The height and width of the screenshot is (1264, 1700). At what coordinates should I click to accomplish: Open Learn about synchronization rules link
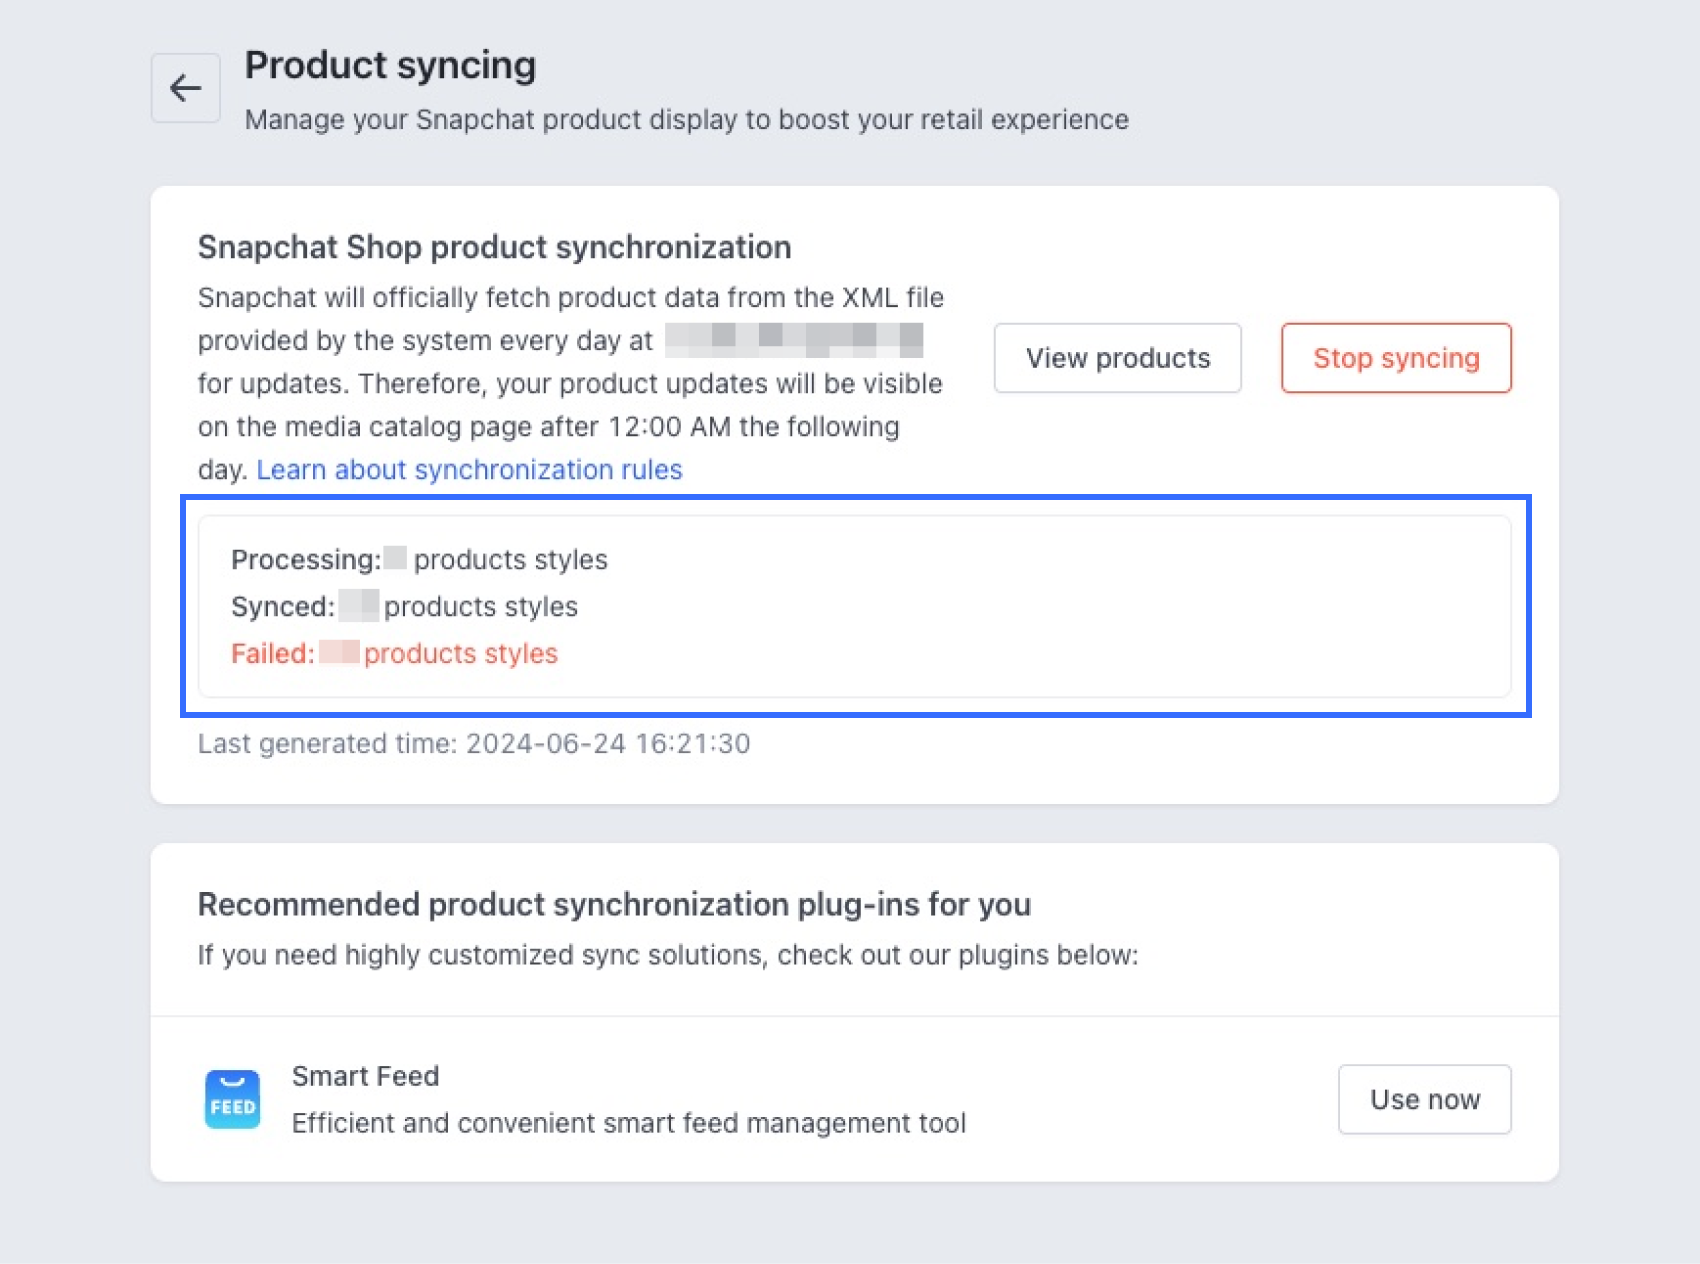(x=469, y=470)
